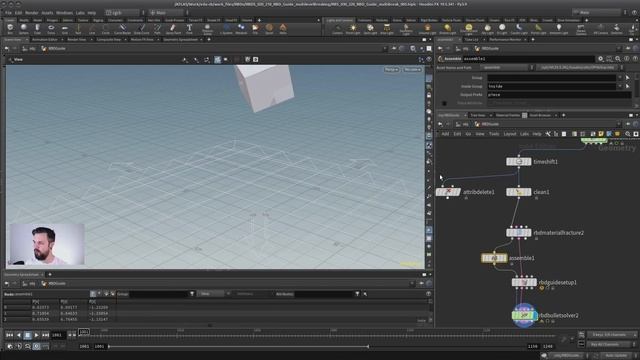640x360 pixels.
Task: Select the rbdguidesetup1 node
Action: pos(524,282)
